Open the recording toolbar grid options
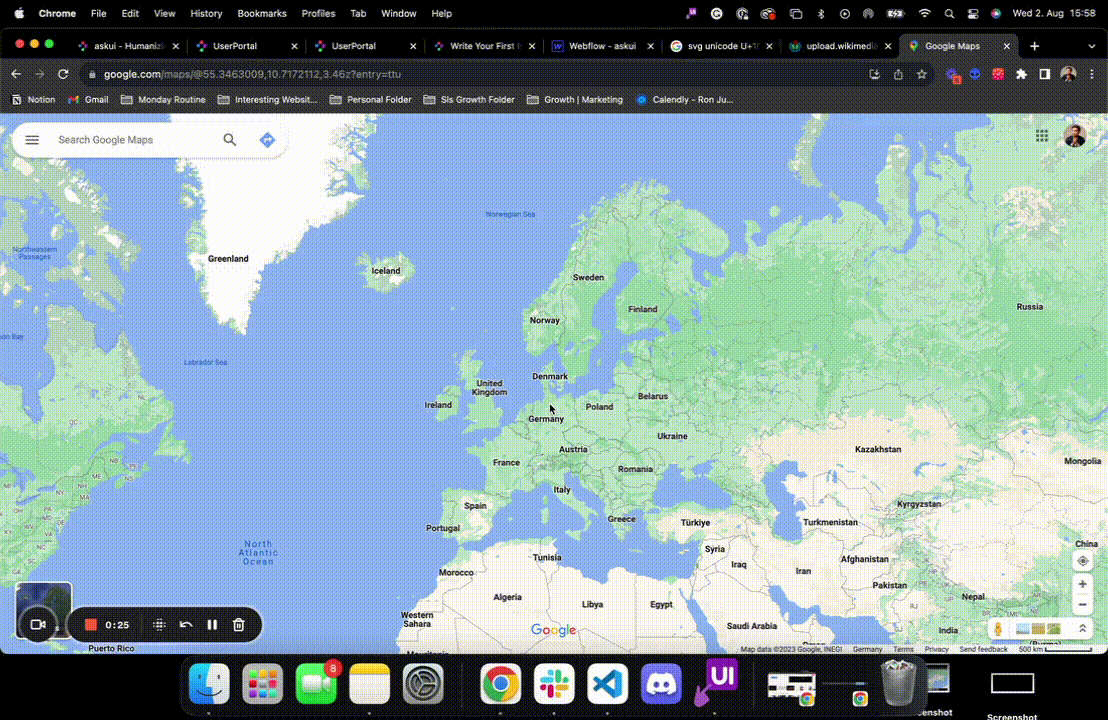The width and height of the screenshot is (1108, 720). pyautogui.click(x=159, y=625)
